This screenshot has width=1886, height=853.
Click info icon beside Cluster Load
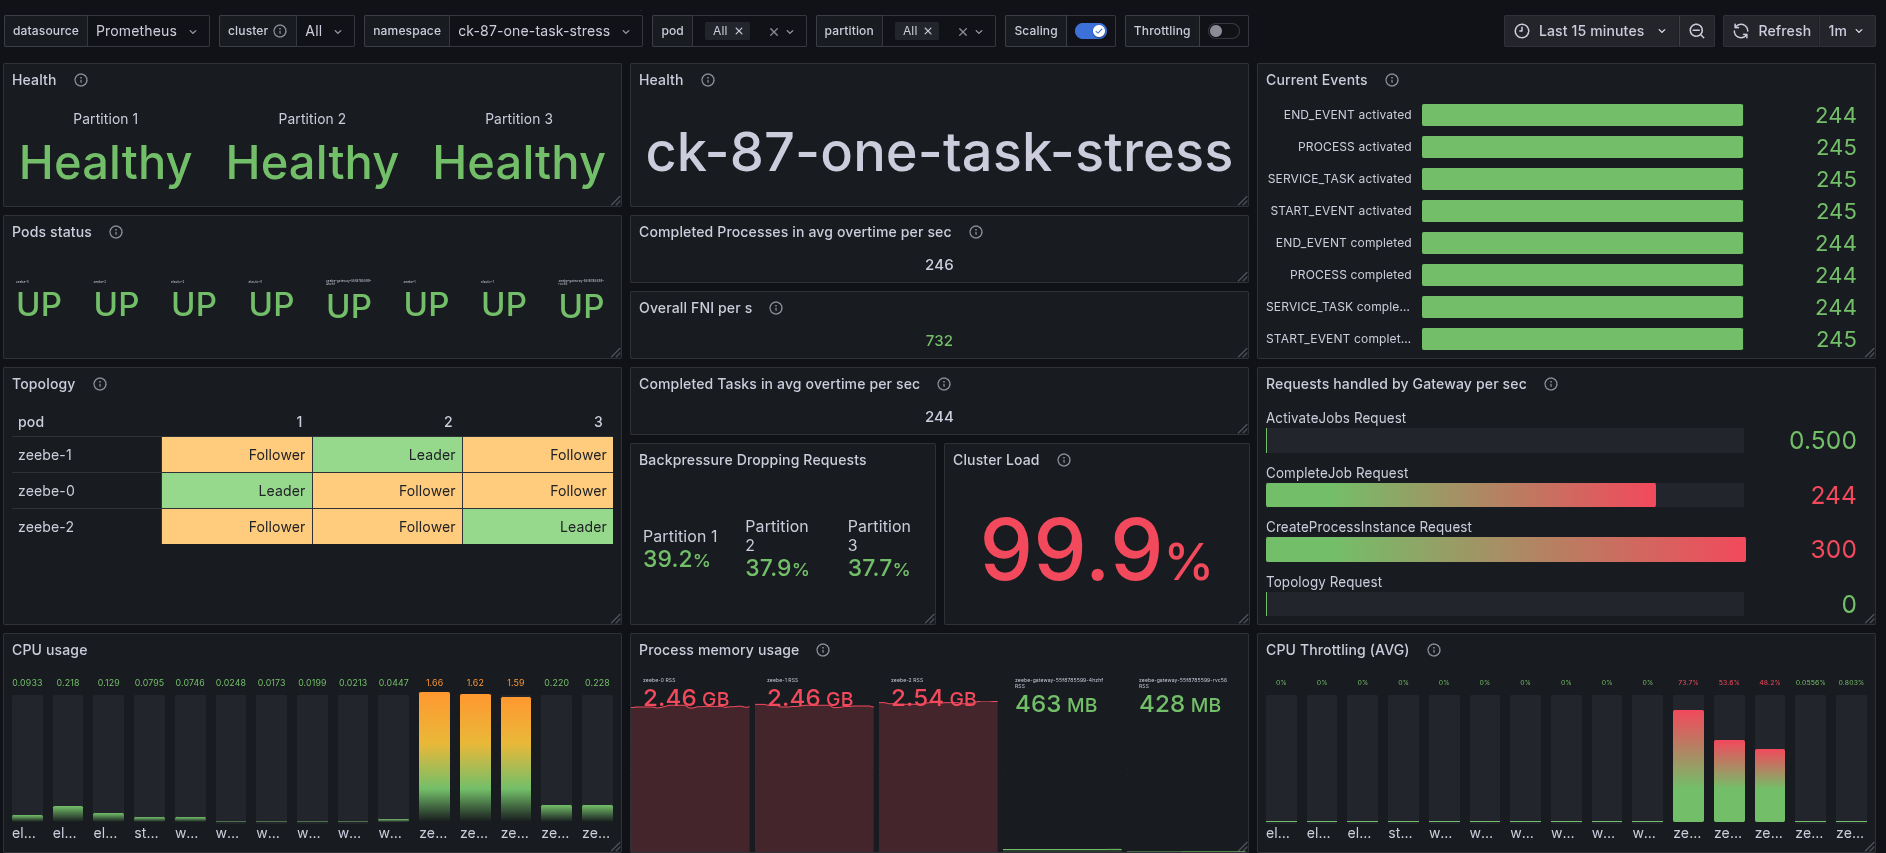[1064, 460]
